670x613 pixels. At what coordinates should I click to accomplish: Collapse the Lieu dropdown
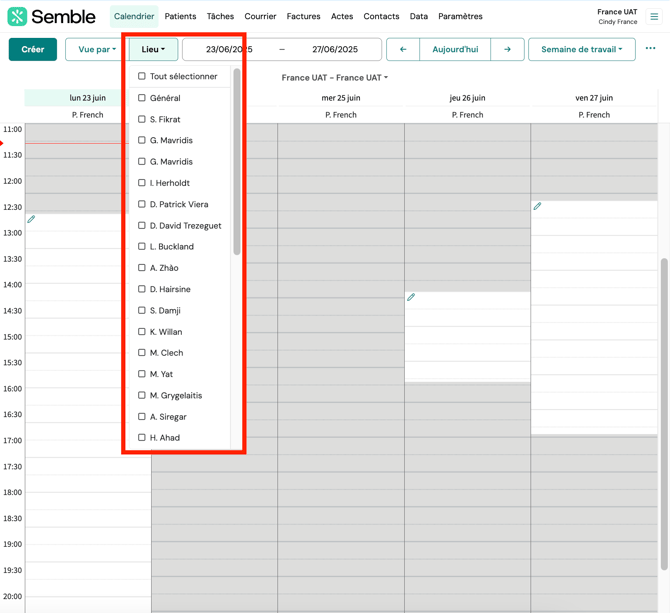tap(153, 49)
